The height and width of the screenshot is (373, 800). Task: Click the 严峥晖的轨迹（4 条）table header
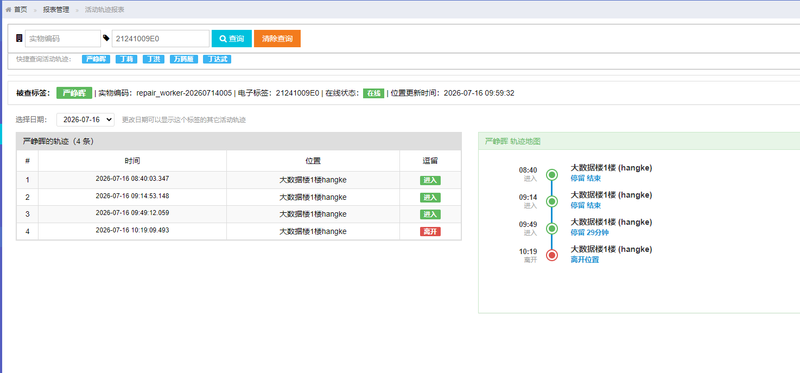pos(239,141)
